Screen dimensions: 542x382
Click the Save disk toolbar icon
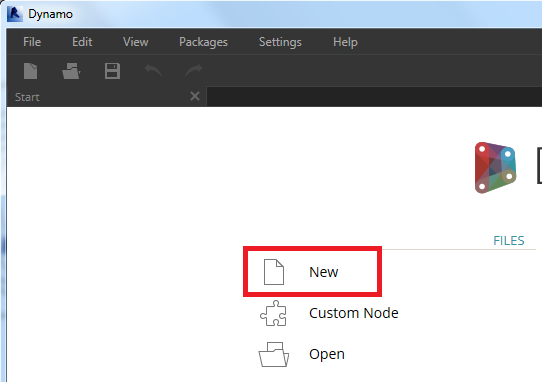[x=112, y=71]
